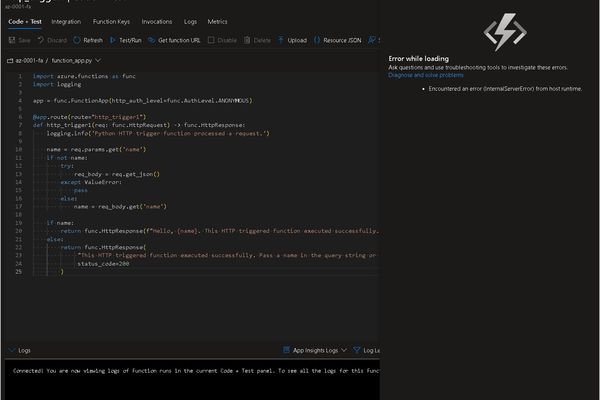Go to the Invocations tab
Viewport: 600px width, 400px height.
pos(157,22)
